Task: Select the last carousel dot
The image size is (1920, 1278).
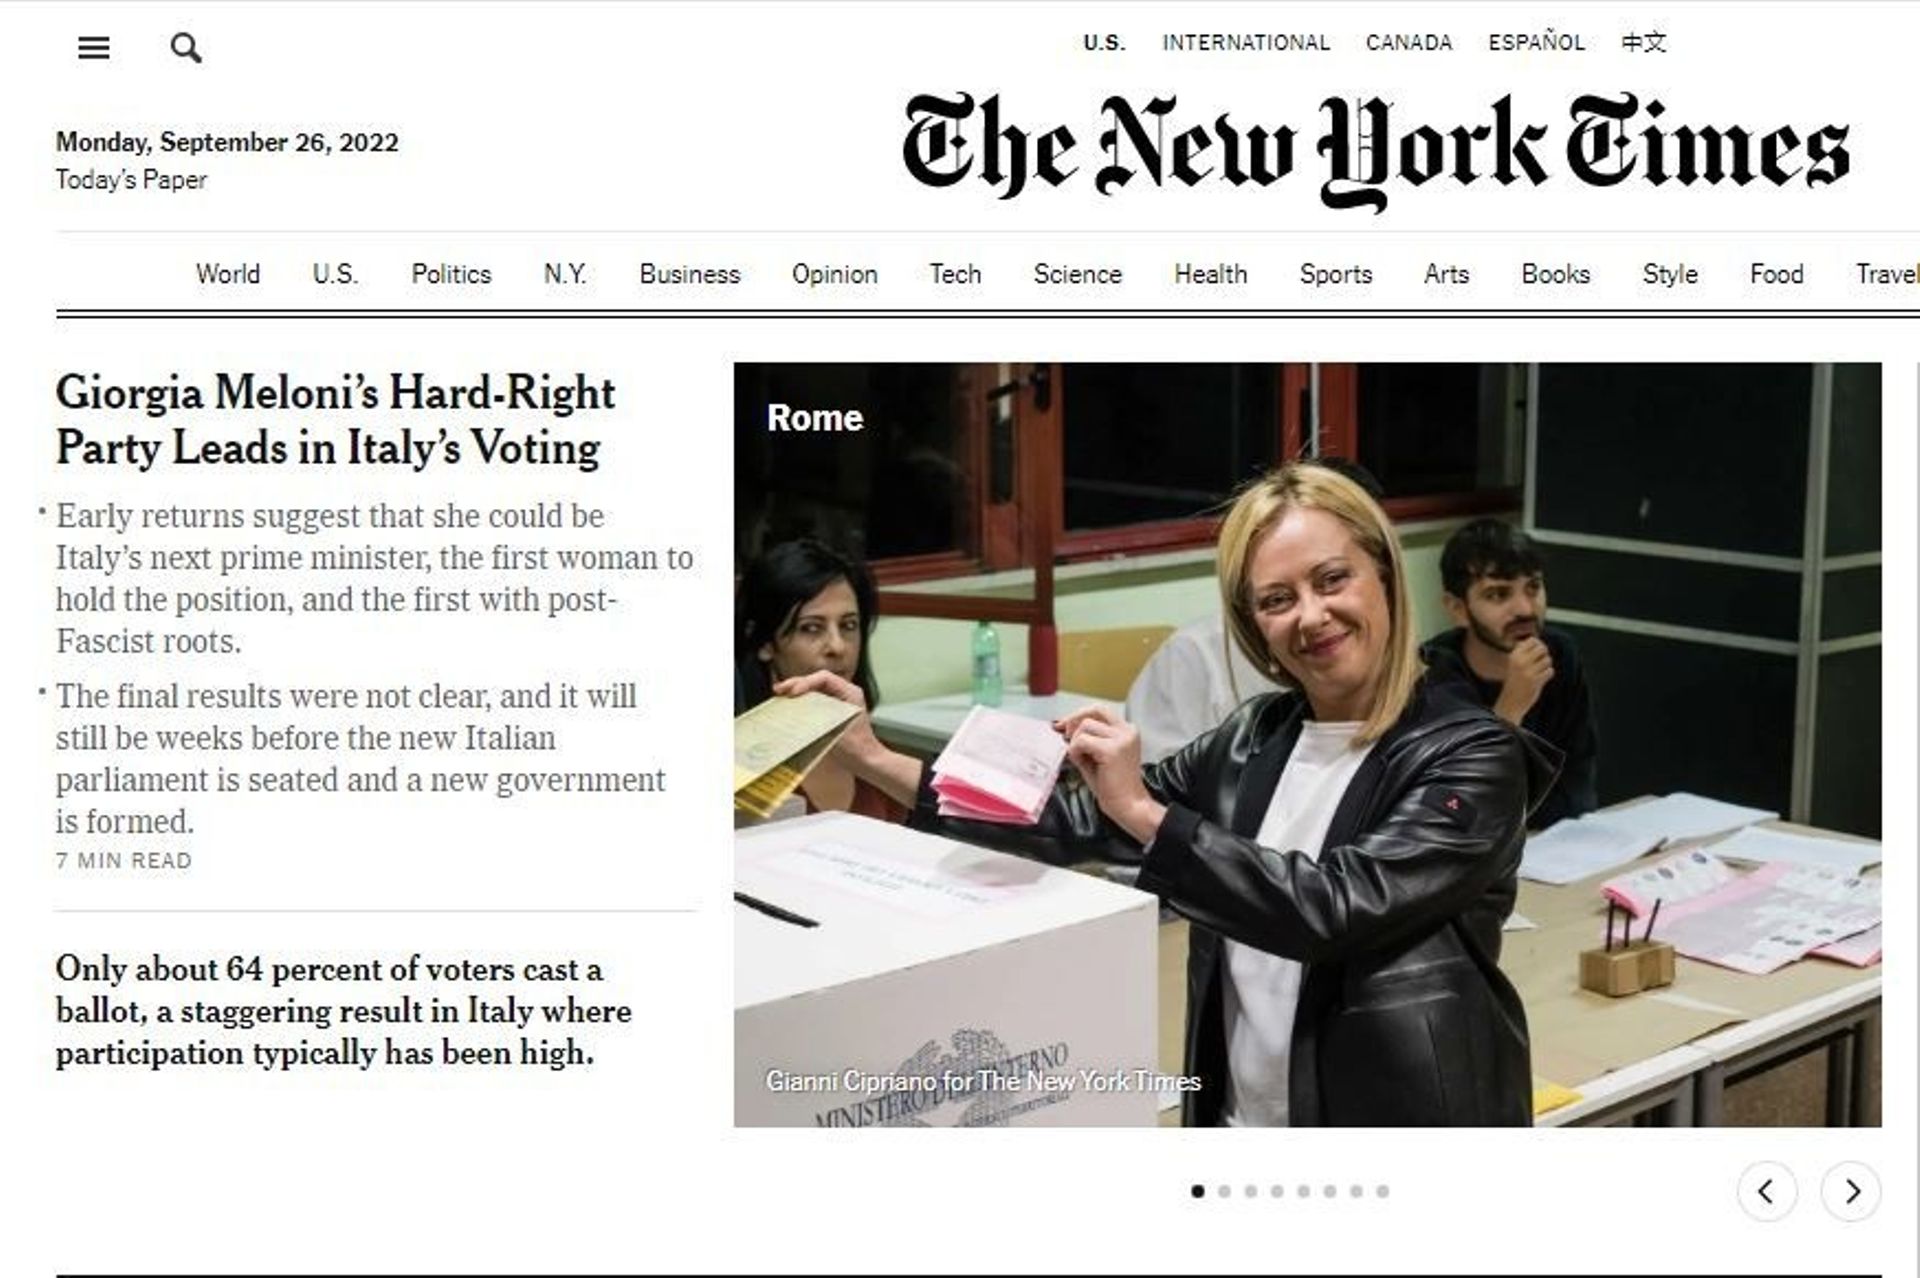Action: click(1383, 1191)
